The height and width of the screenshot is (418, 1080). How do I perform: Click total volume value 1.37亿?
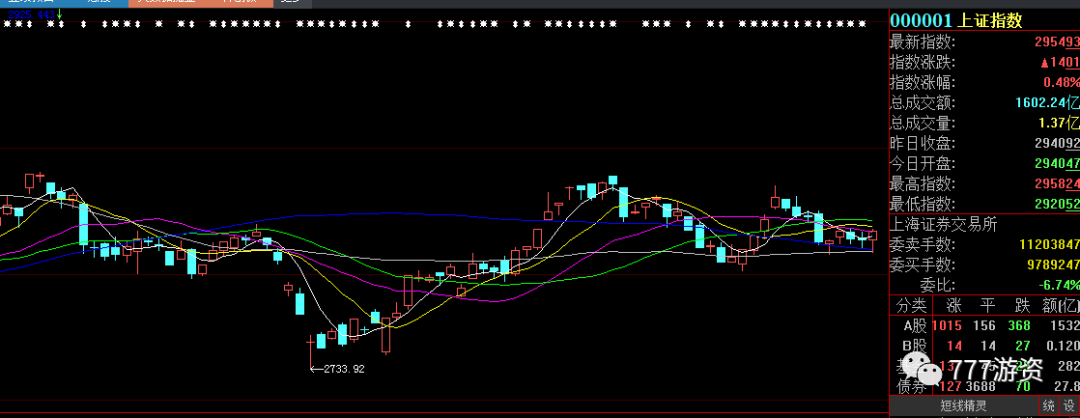[x=1059, y=124]
